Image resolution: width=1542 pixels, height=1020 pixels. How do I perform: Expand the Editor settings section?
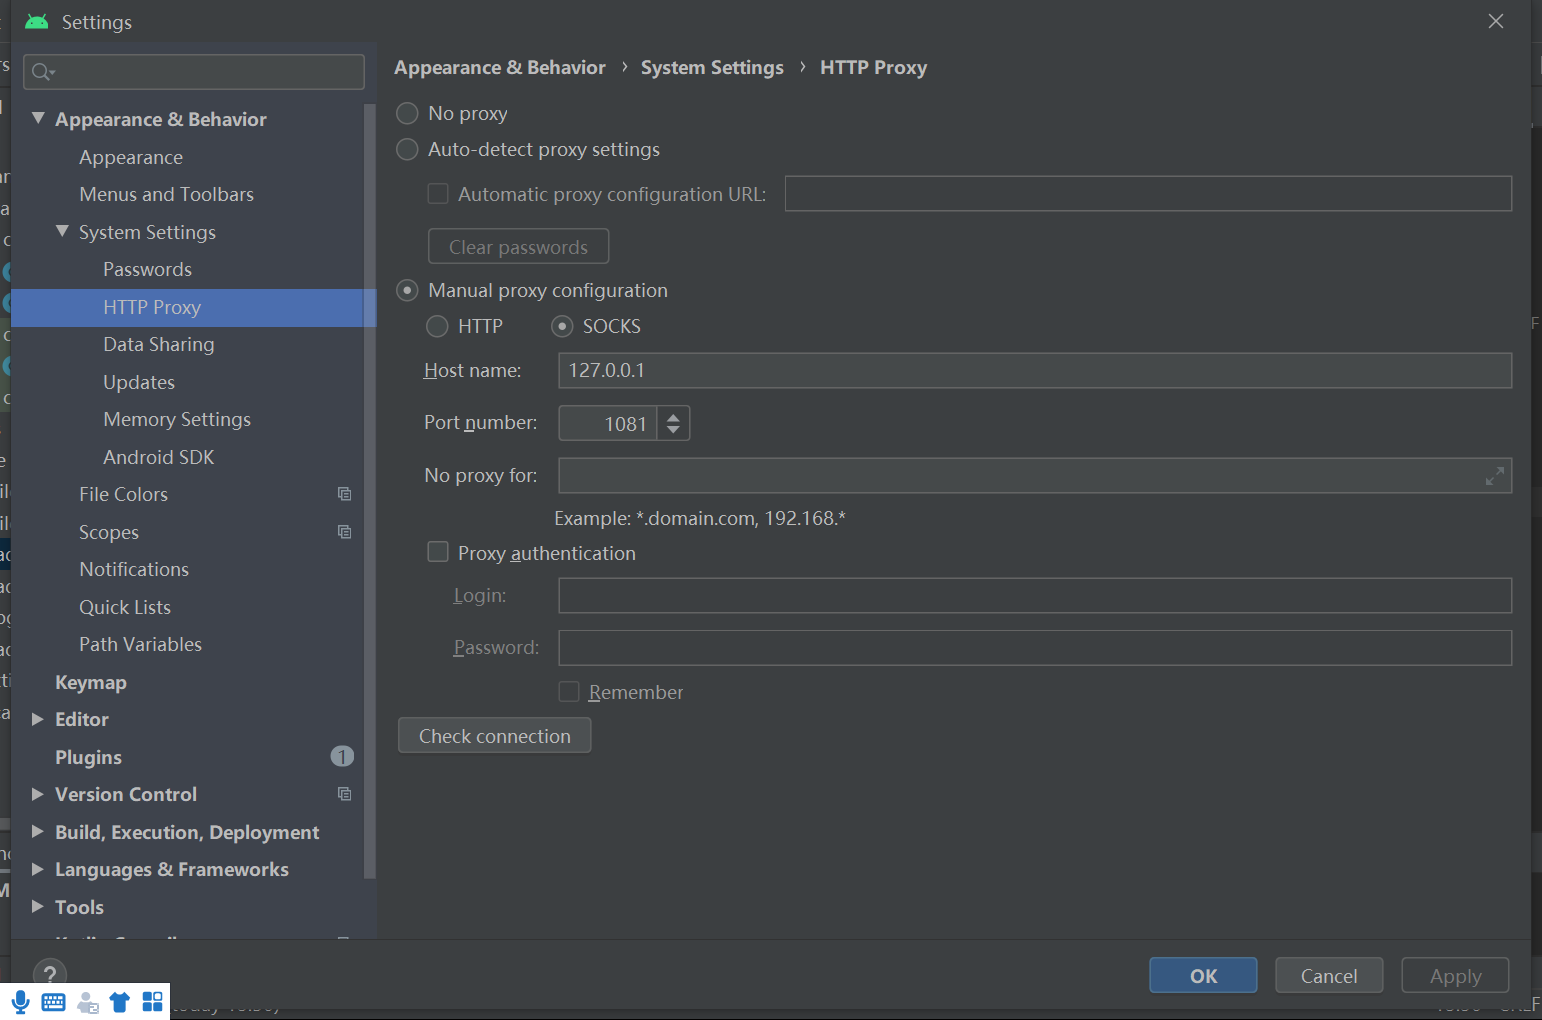(38, 720)
